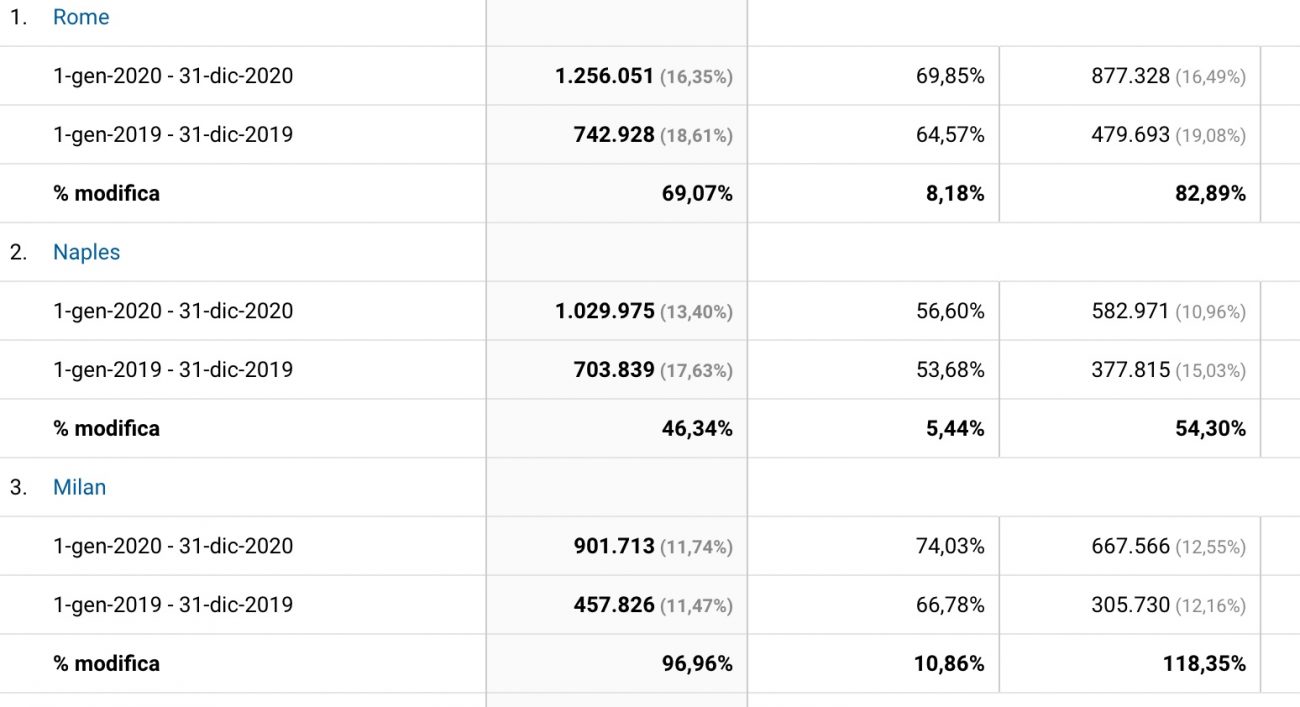Select the 46,34% change value for Naples

pyautogui.click(x=697, y=429)
